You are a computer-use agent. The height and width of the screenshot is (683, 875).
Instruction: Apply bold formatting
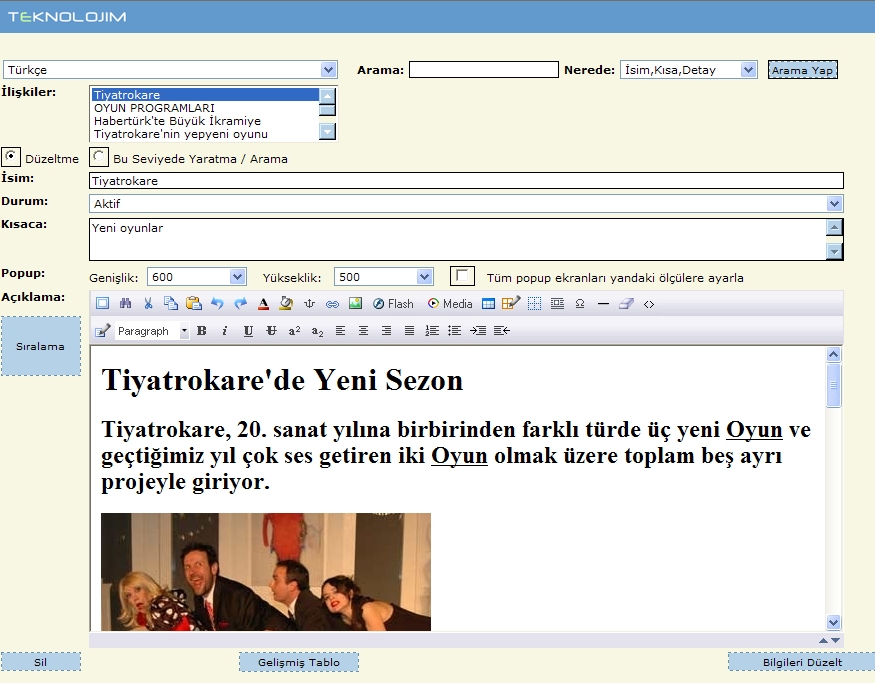tap(201, 331)
